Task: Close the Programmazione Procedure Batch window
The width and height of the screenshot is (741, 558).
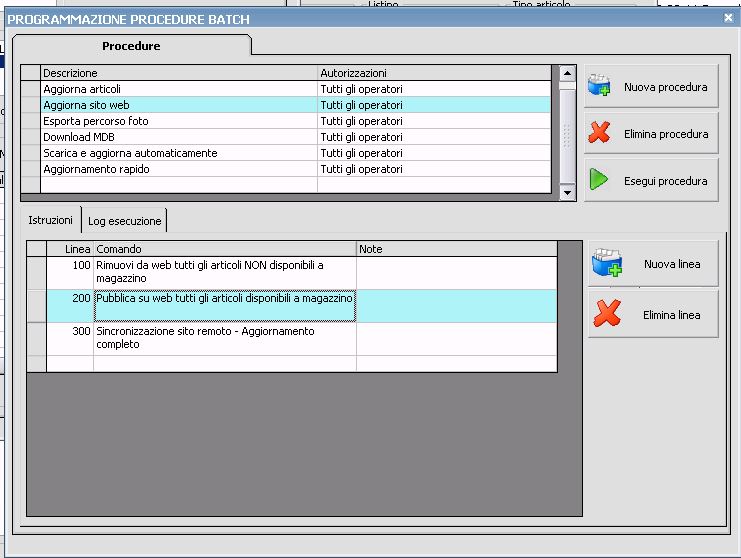Action: [728, 18]
